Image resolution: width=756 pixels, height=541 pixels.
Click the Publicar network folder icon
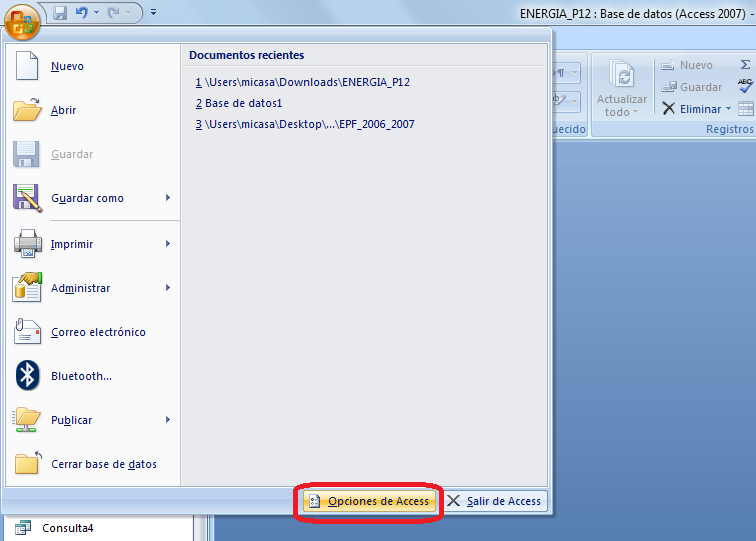pyautogui.click(x=27, y=419)
